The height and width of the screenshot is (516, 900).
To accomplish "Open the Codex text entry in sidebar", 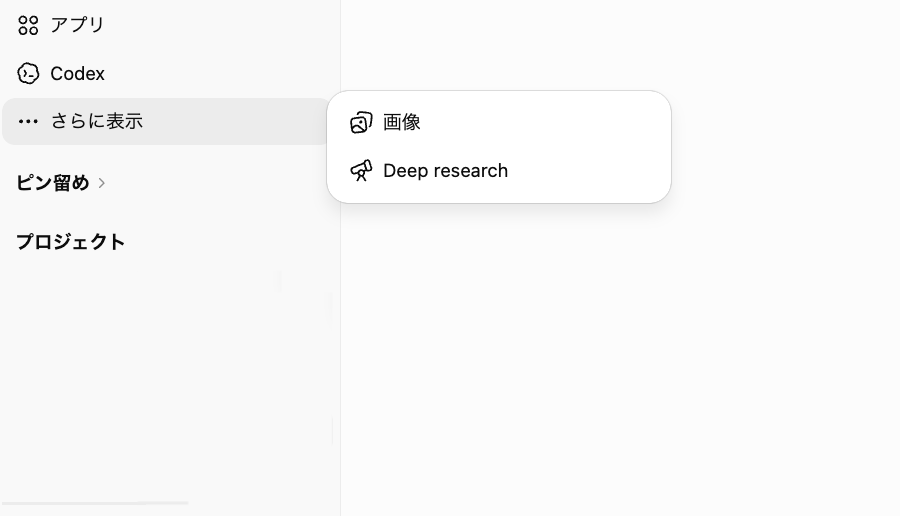I will point(77,73).
